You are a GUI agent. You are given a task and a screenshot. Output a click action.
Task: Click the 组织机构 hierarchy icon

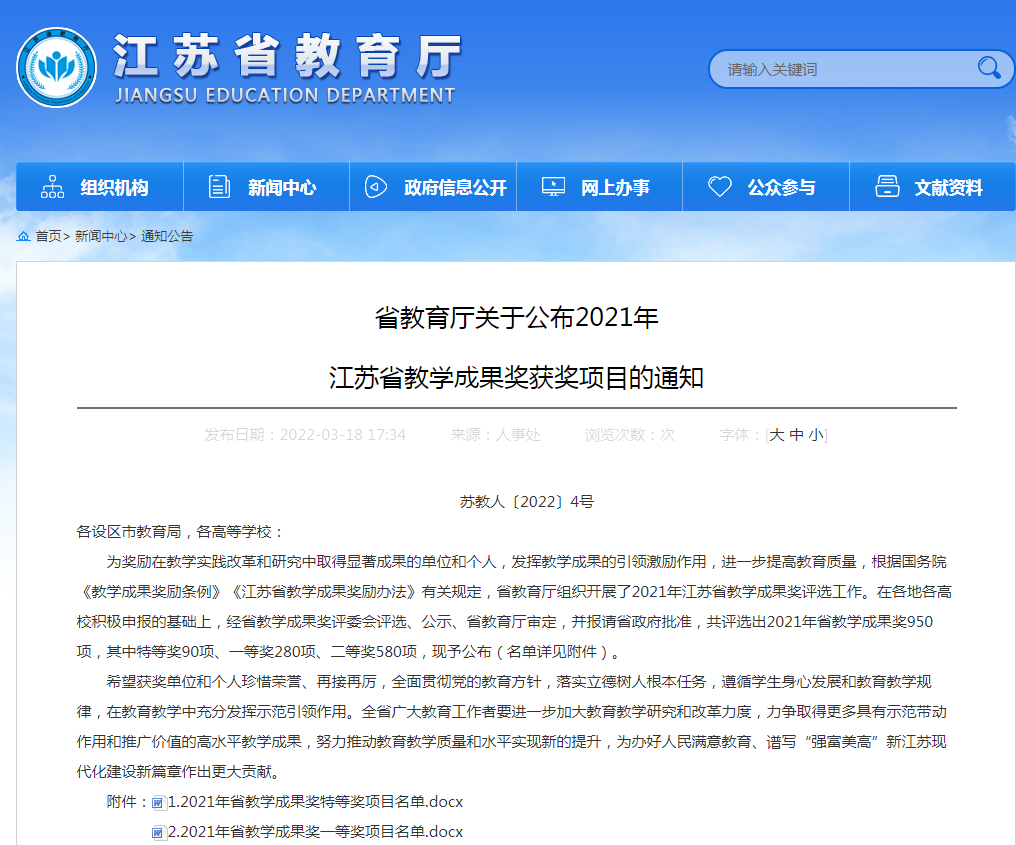pyautogui.click(x=52, y=187)
